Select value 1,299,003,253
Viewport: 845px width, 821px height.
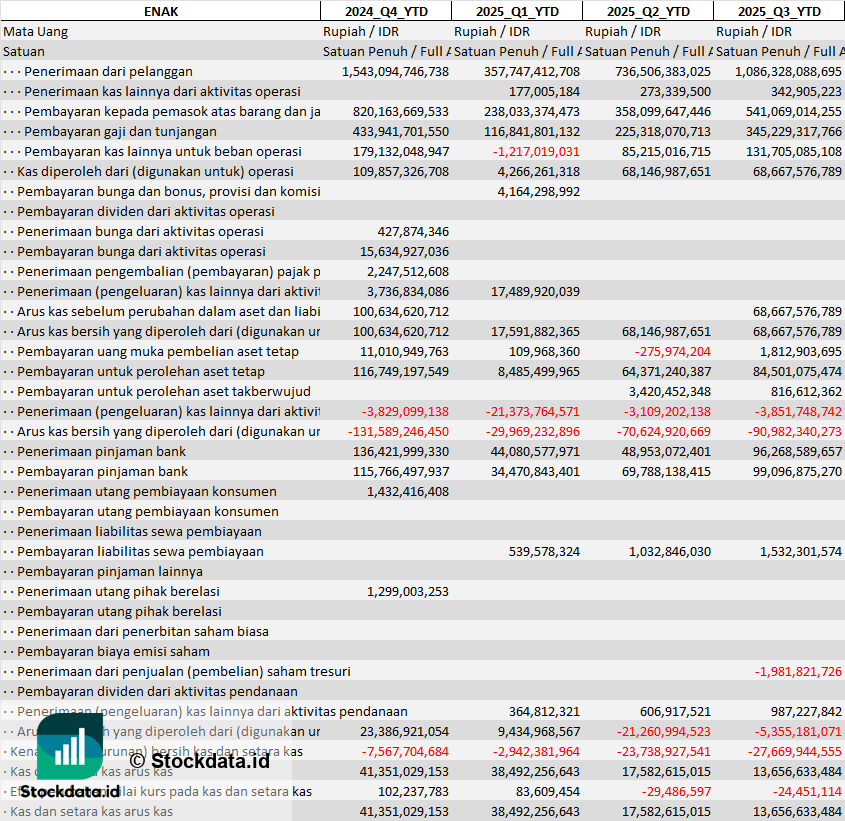[408, 591]
